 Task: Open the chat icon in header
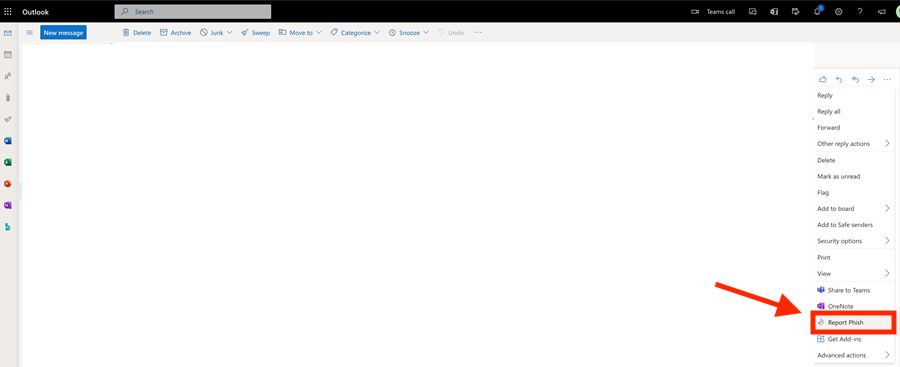753,11
